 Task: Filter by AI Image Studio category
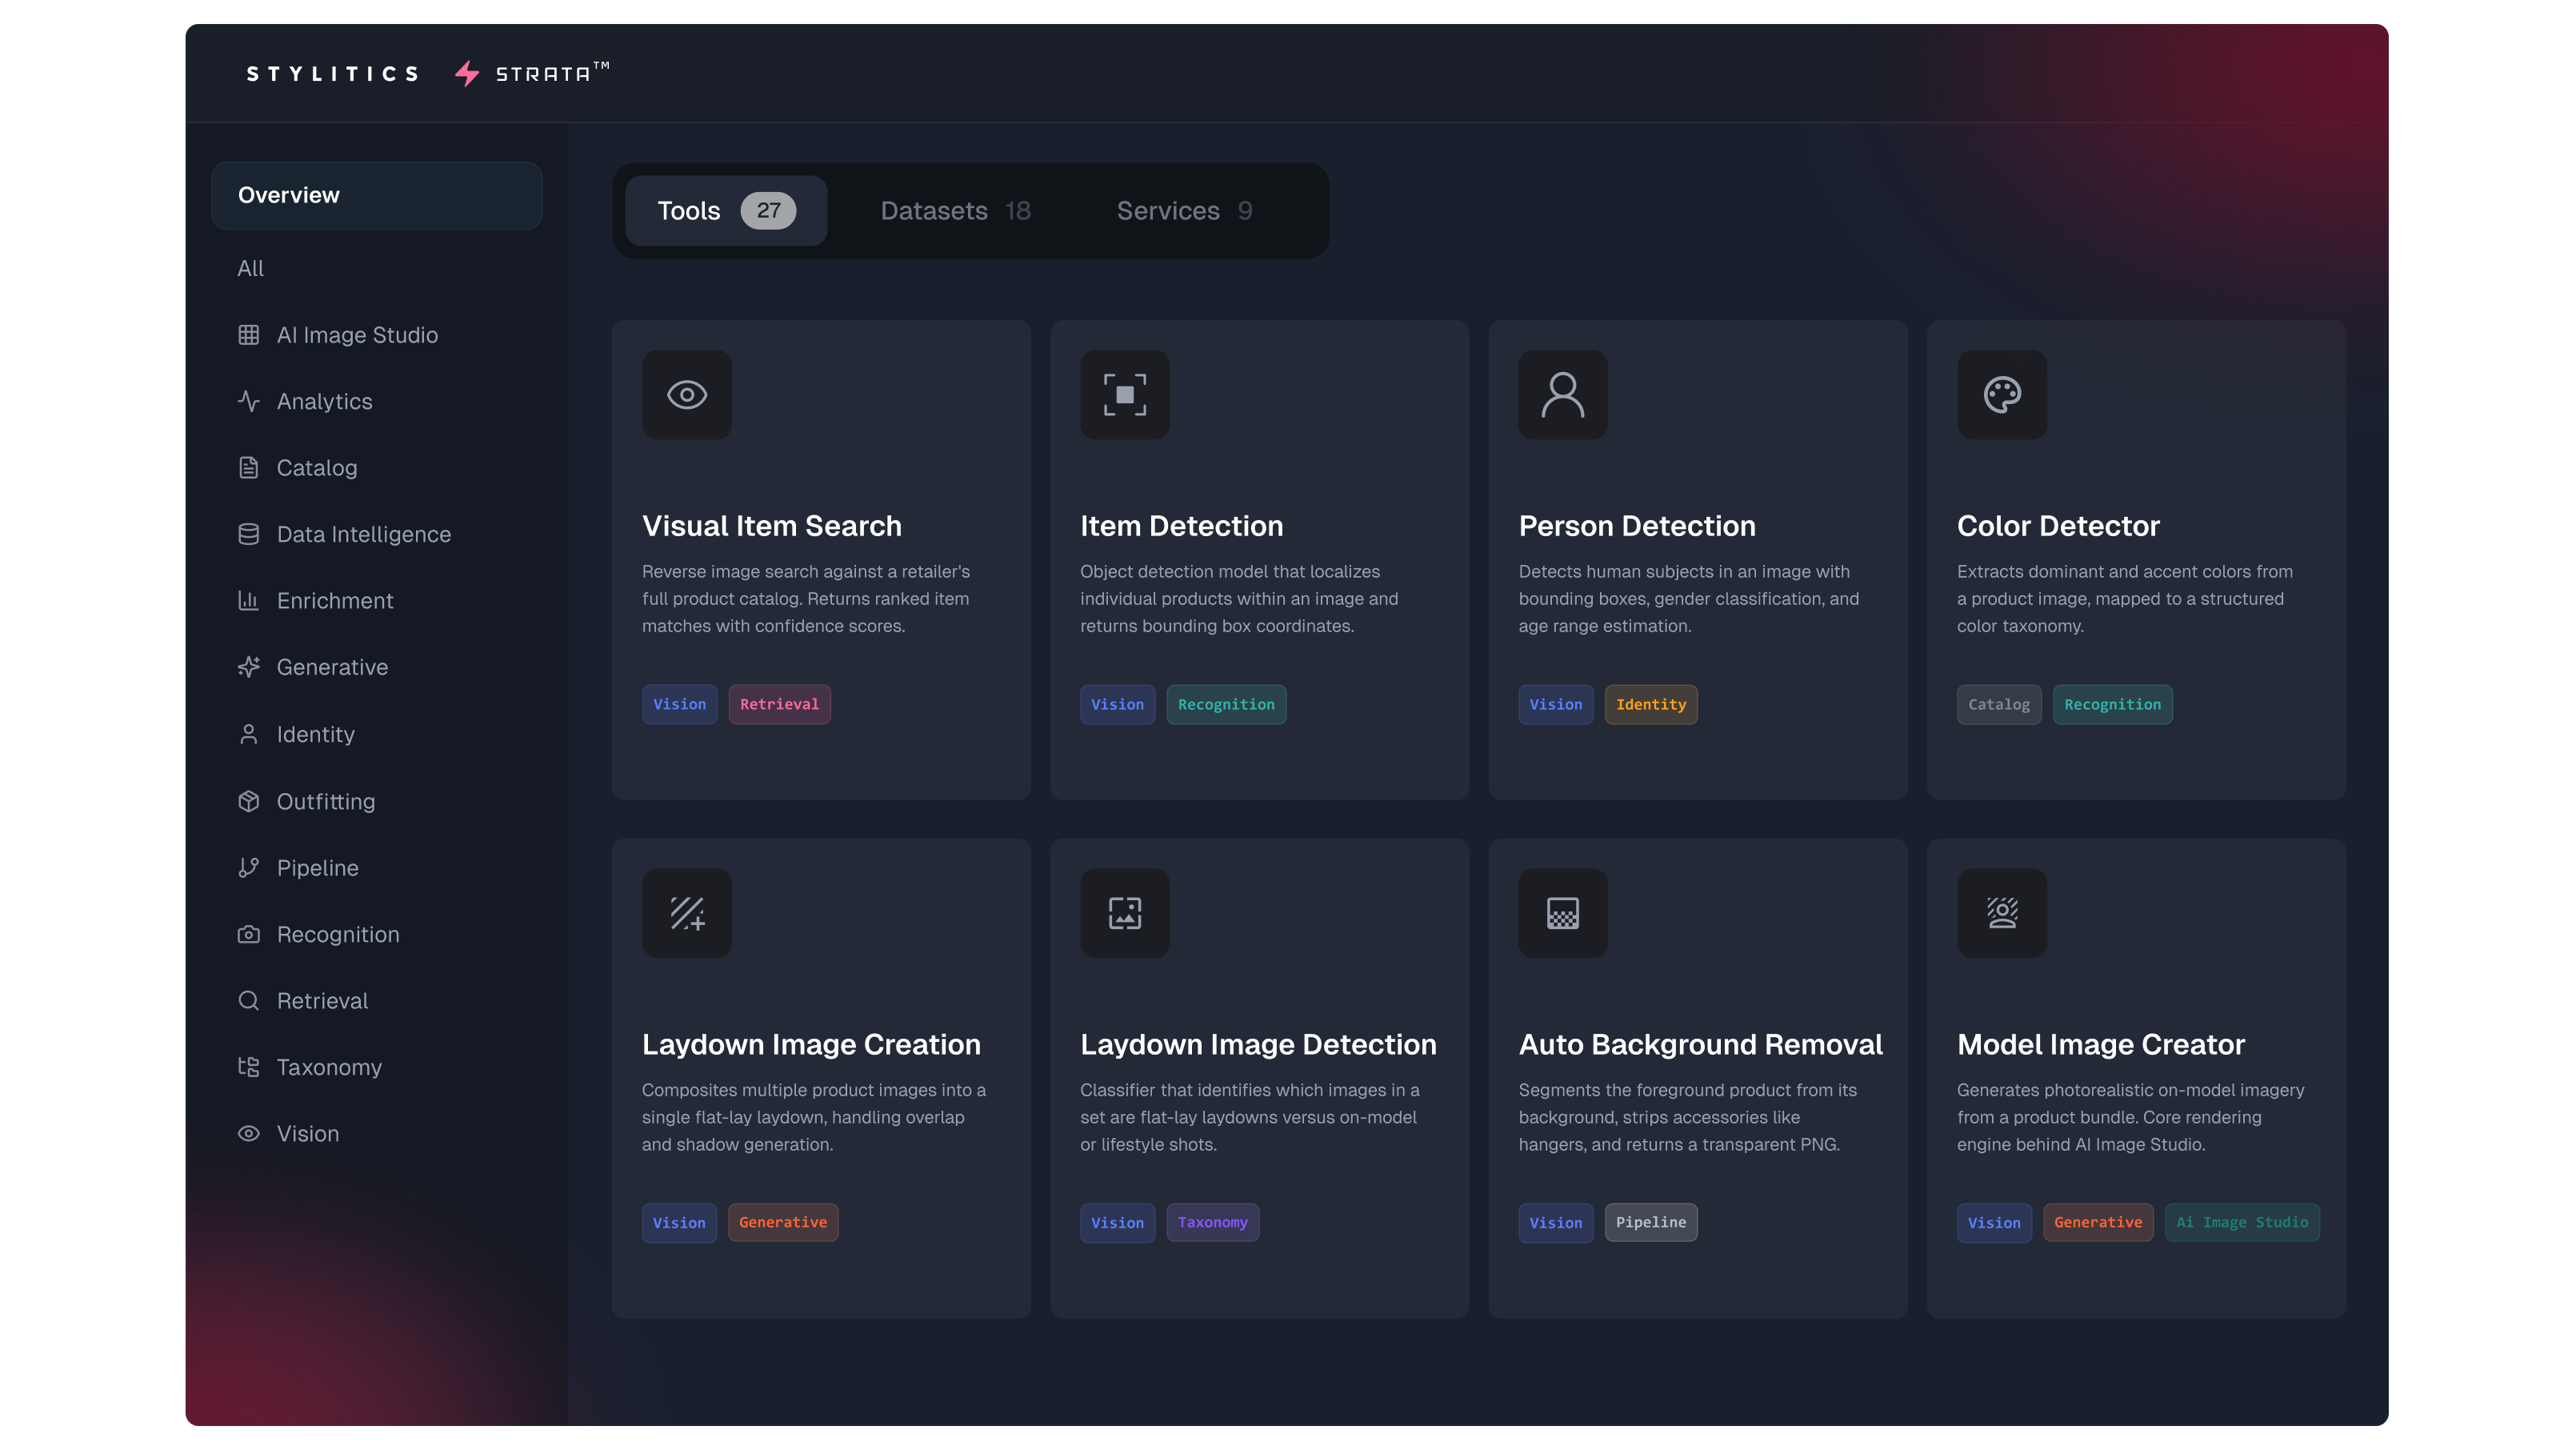[x=356, y=335]
